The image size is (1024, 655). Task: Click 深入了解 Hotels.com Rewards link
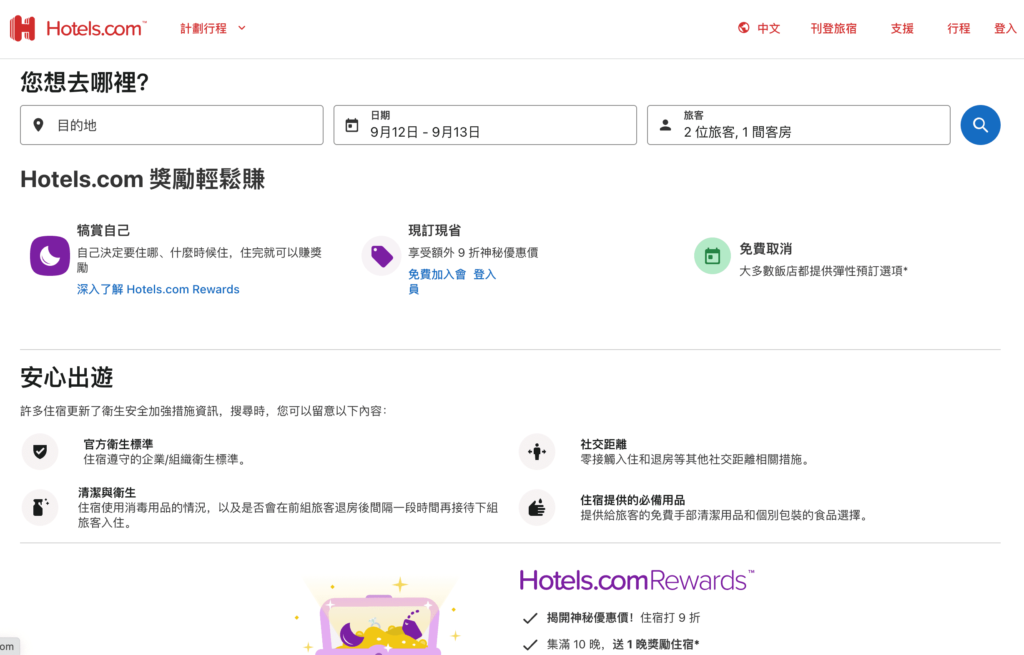pos(158,289)
